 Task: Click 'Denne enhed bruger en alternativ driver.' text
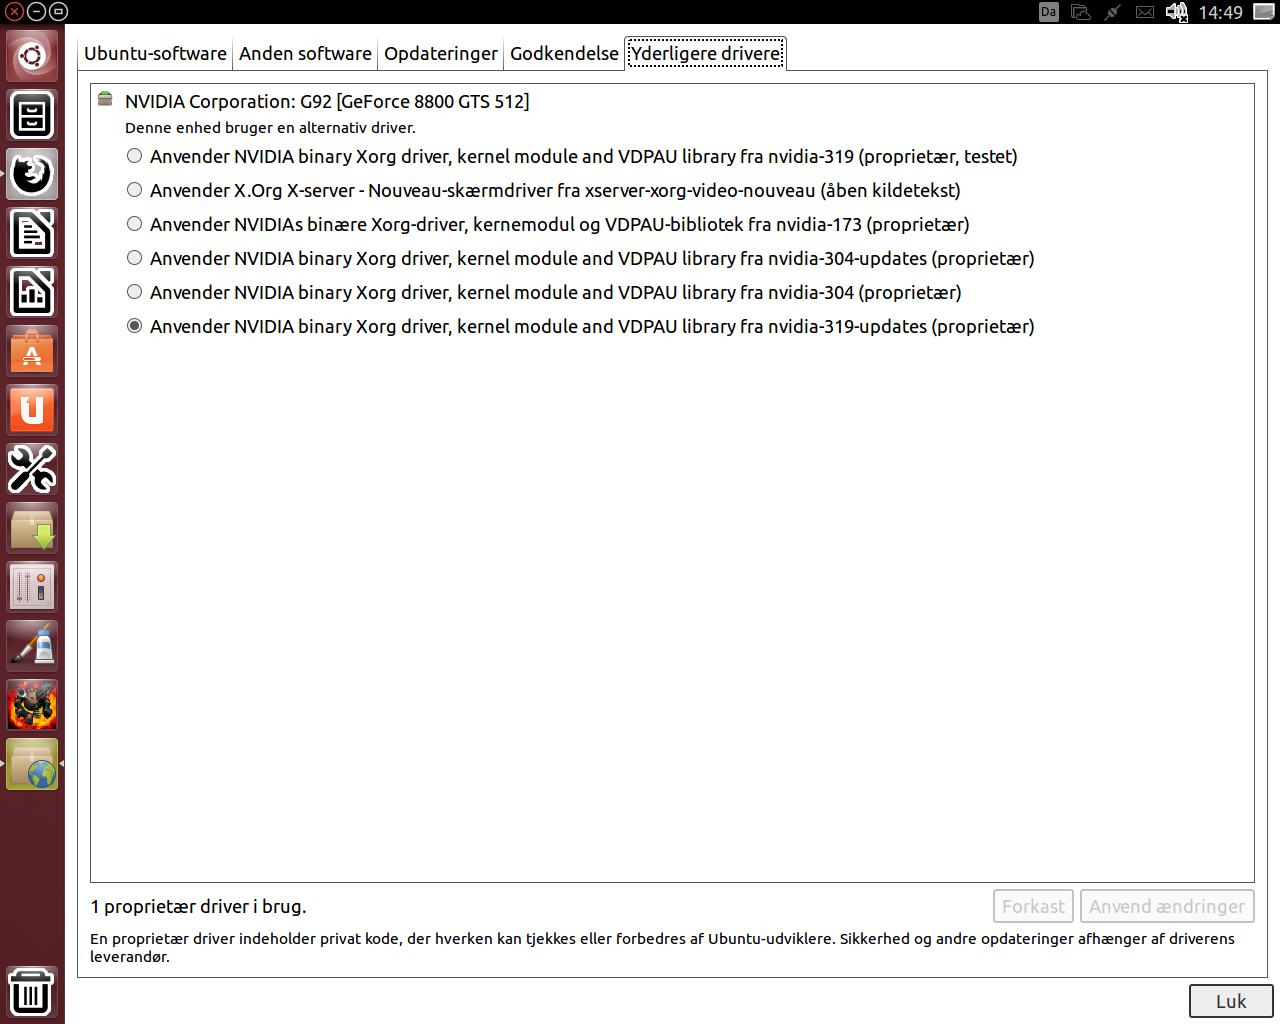pyautogui.click(x=270, y=128)
